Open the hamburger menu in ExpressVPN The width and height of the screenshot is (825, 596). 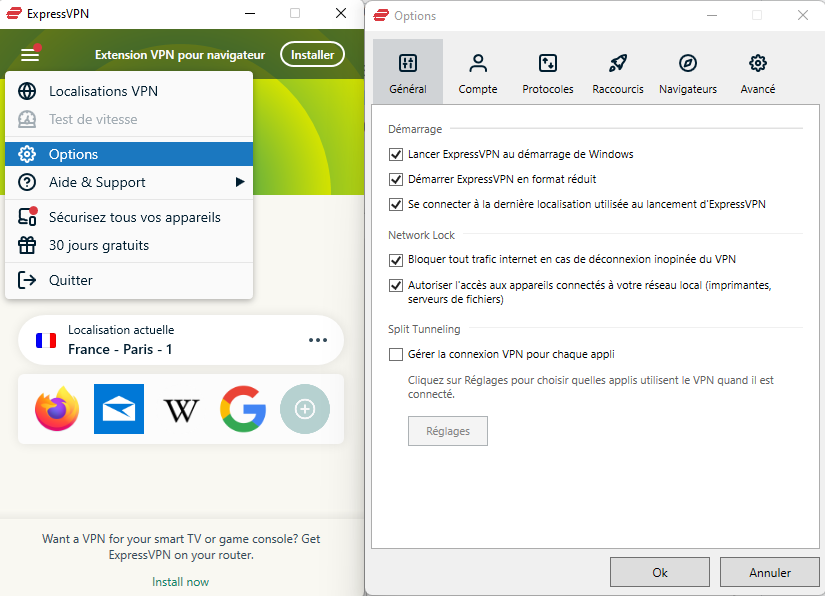pos(30,54)
